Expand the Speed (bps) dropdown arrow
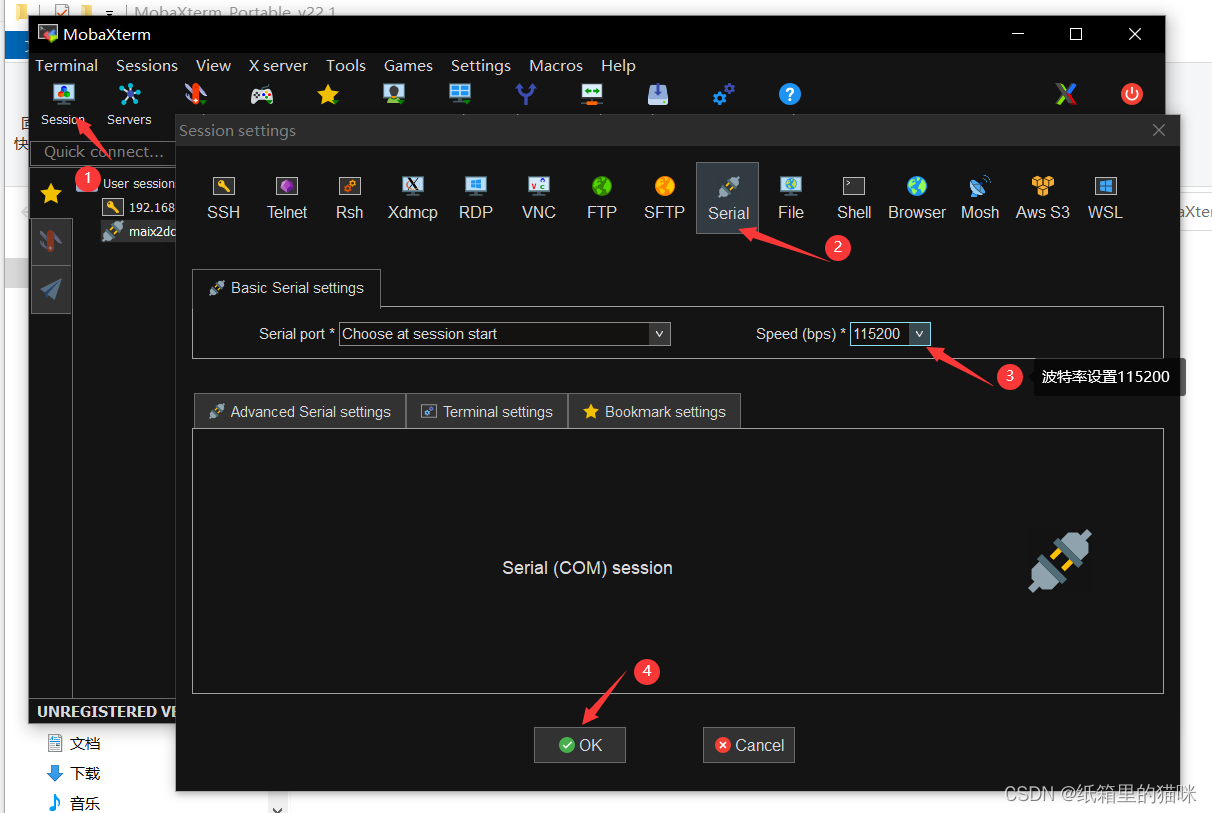The width and height of the screenshot is (1212, 813). pyautogui.click(x=919, y=334)
